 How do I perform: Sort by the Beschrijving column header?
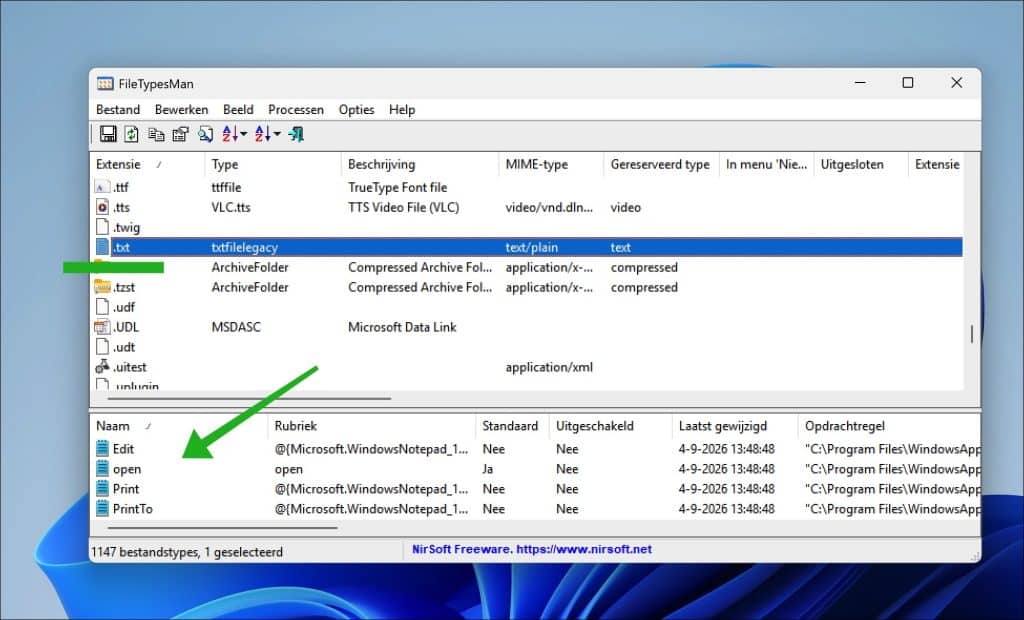(x=419, y=165)
